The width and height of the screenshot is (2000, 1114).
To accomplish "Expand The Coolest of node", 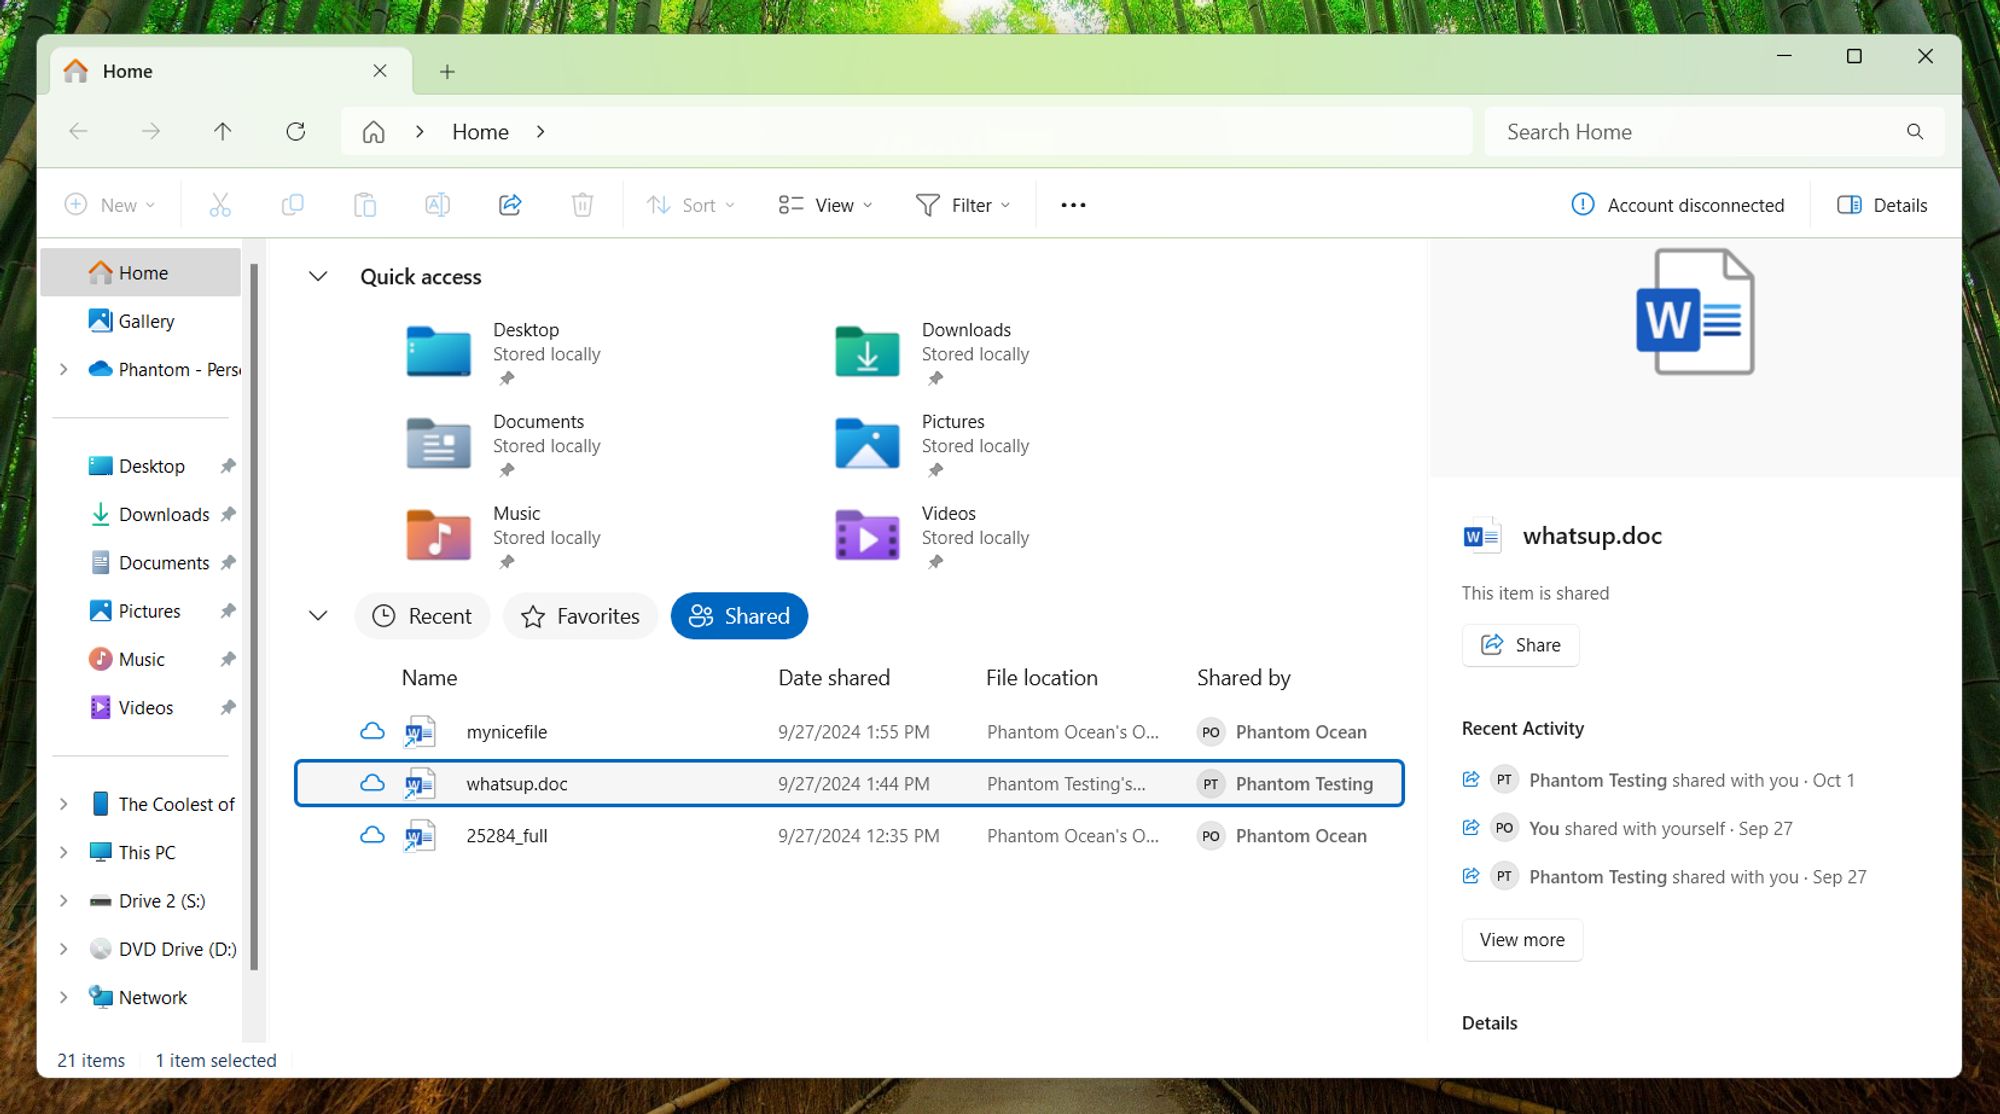I will [x=64, y=804].
